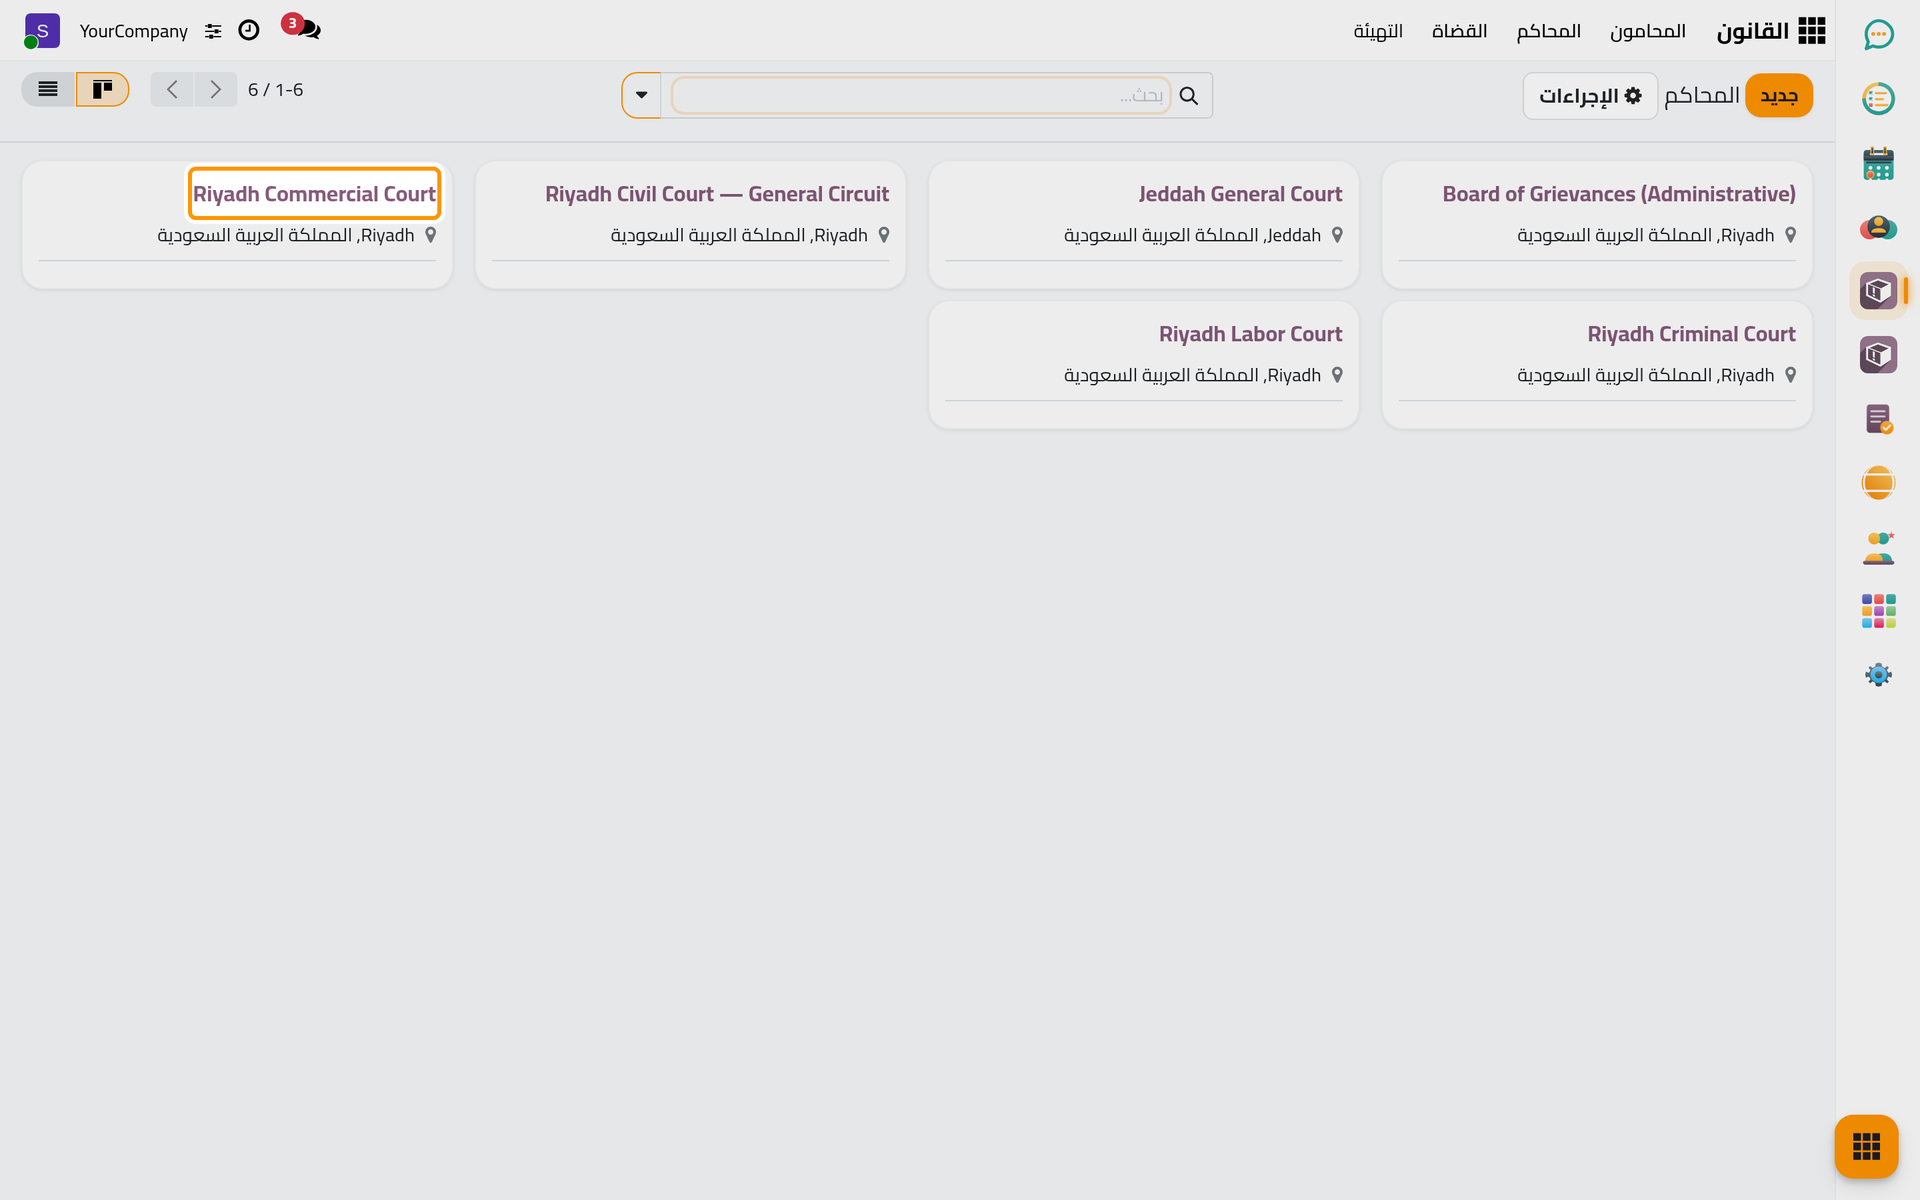Open the employees app icon in sidebar
This screenshot has height=1200, width=1920.
[1878, 548]
